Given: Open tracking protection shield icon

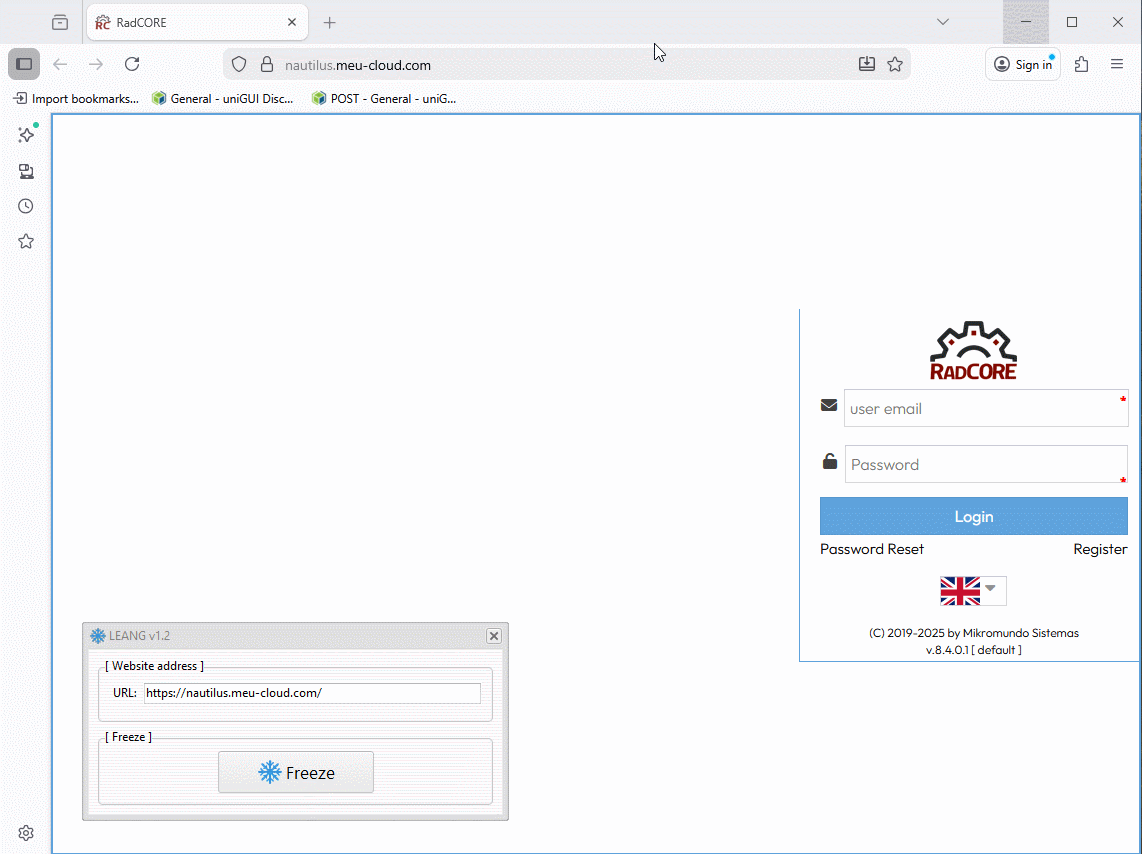Looking at the screenshot, I should coord(239,65).
